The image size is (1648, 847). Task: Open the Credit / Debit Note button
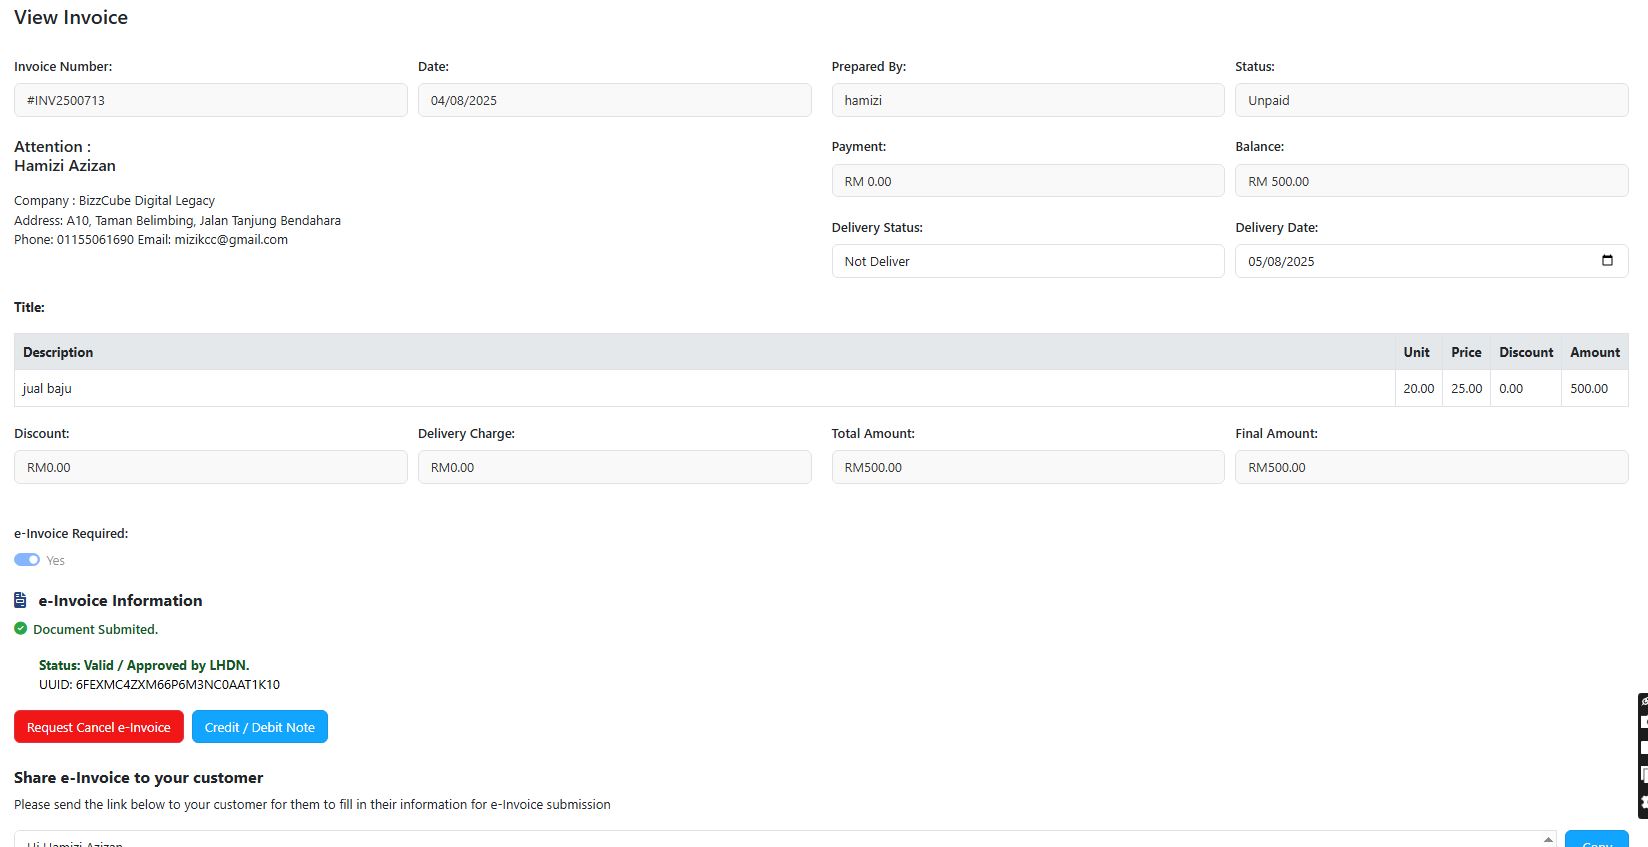[x=259, y=727]
